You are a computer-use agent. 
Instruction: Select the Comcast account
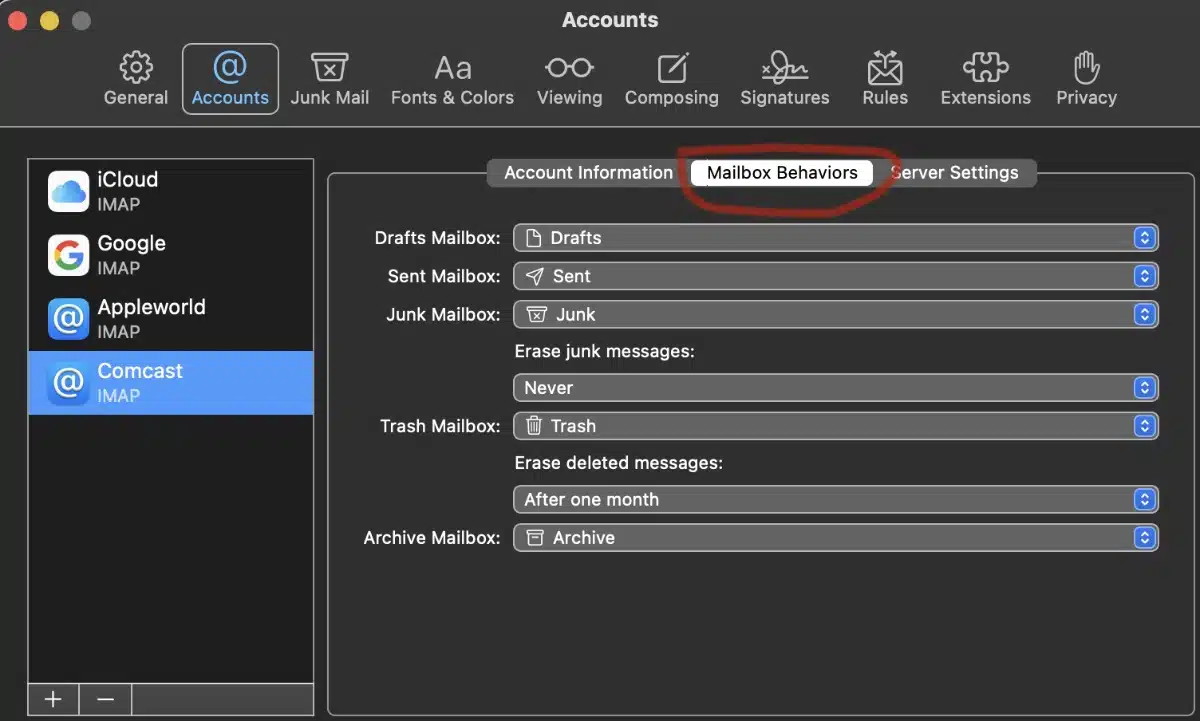[x=171, y=383]
